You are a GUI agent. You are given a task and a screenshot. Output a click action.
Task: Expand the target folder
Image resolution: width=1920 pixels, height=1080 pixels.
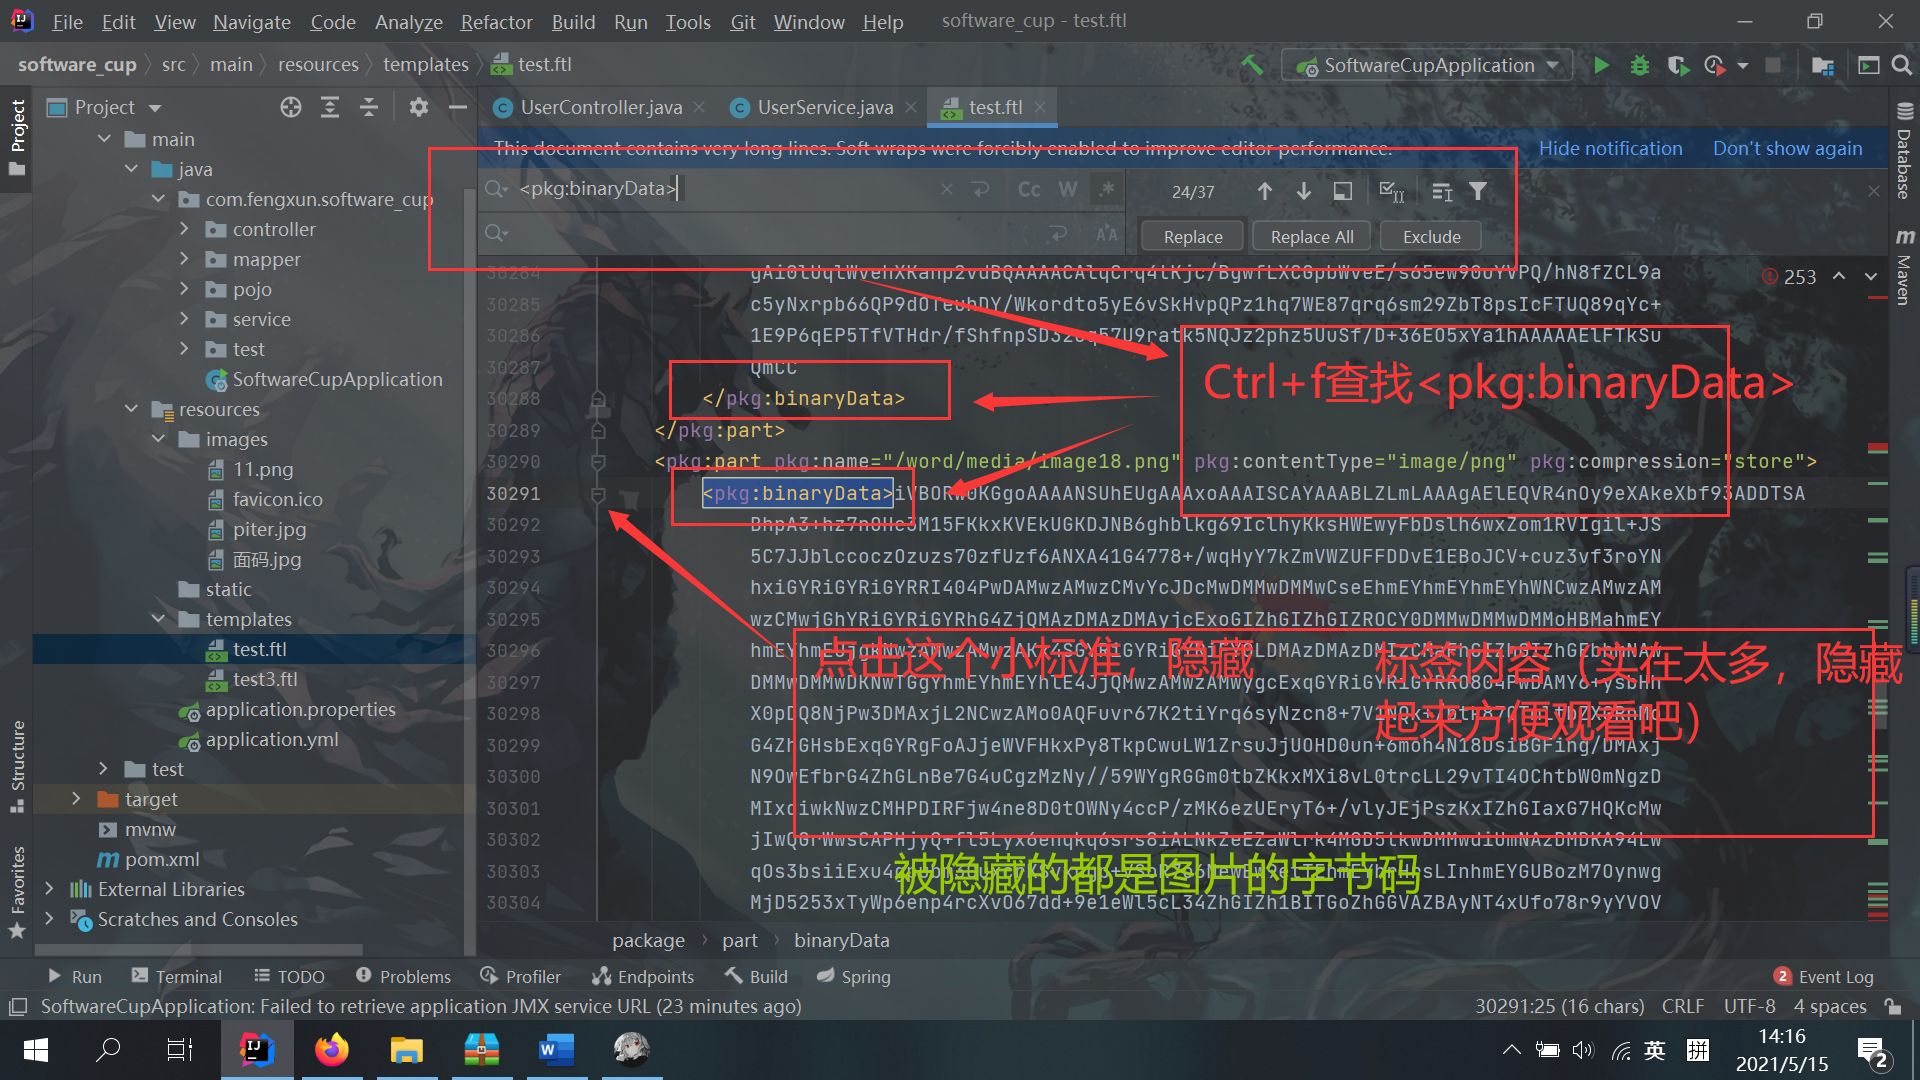tap(76, 799)
